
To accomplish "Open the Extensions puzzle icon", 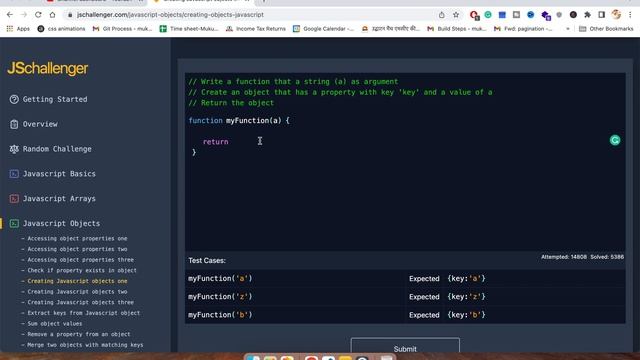I will [587, 15].
